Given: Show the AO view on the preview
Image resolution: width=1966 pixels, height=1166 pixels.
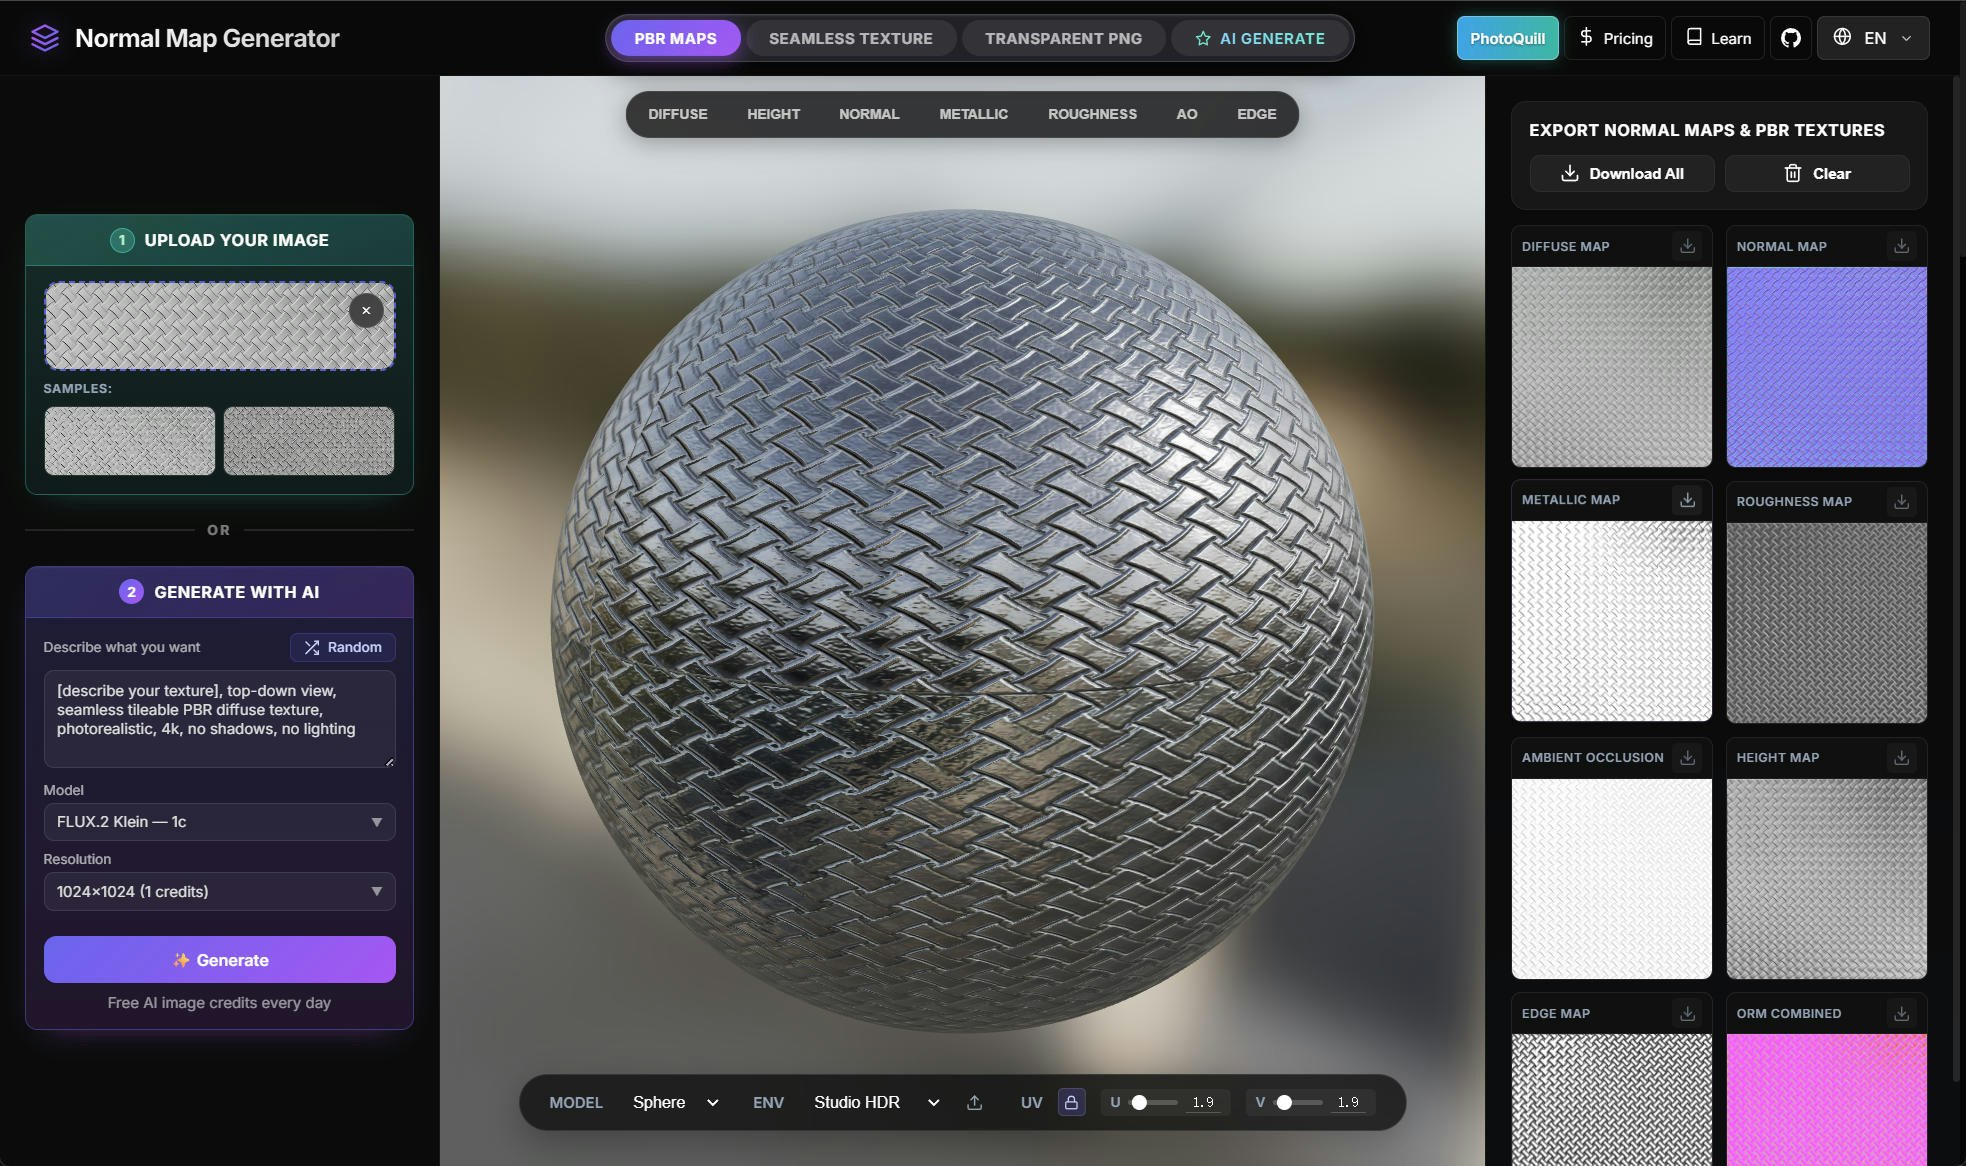Looking at the screenshot, I should click(1186, 114).
